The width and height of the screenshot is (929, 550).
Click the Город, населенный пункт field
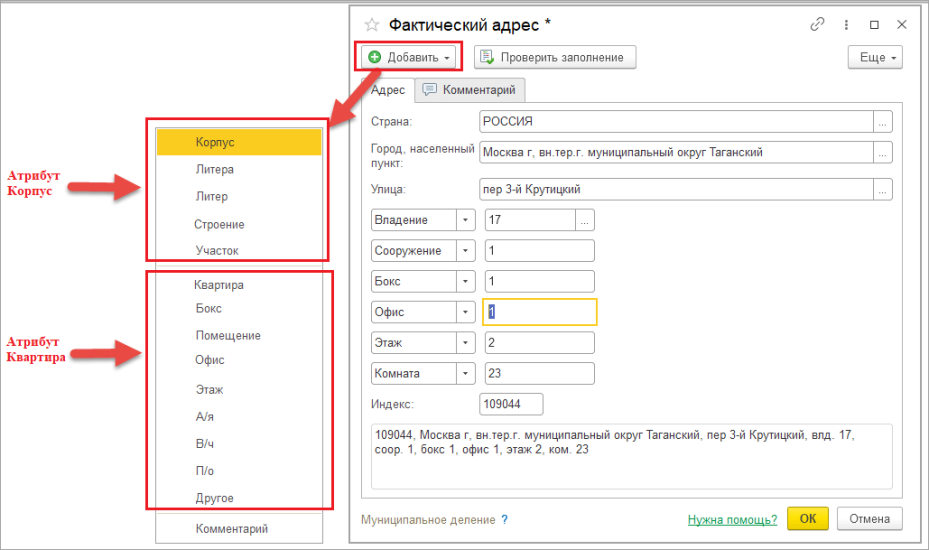[676, 152]
